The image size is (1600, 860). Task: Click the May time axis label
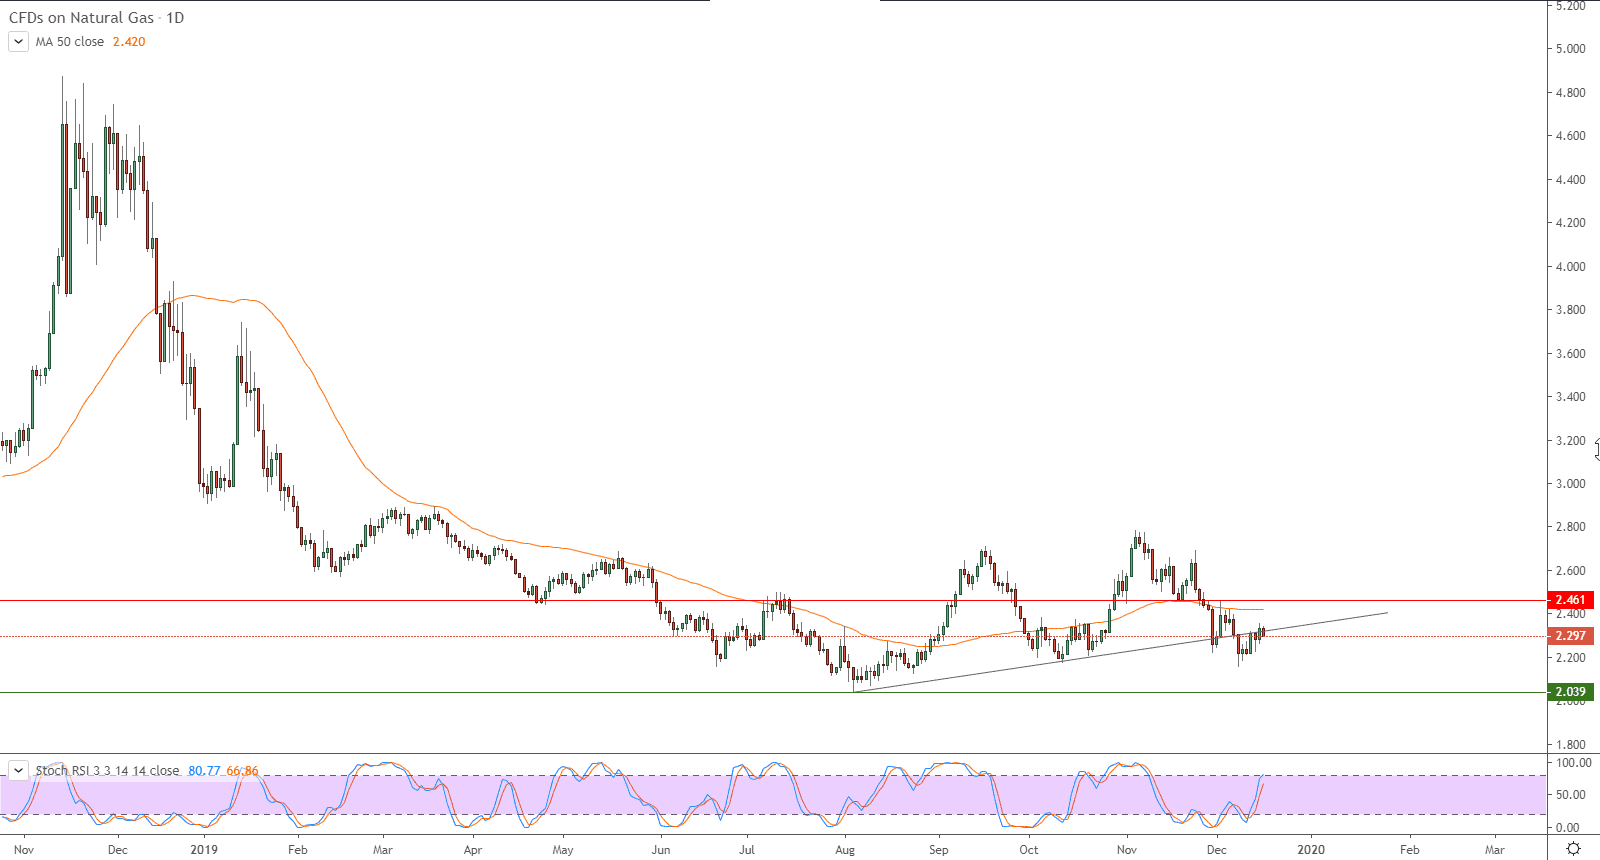tap(563, 850)
